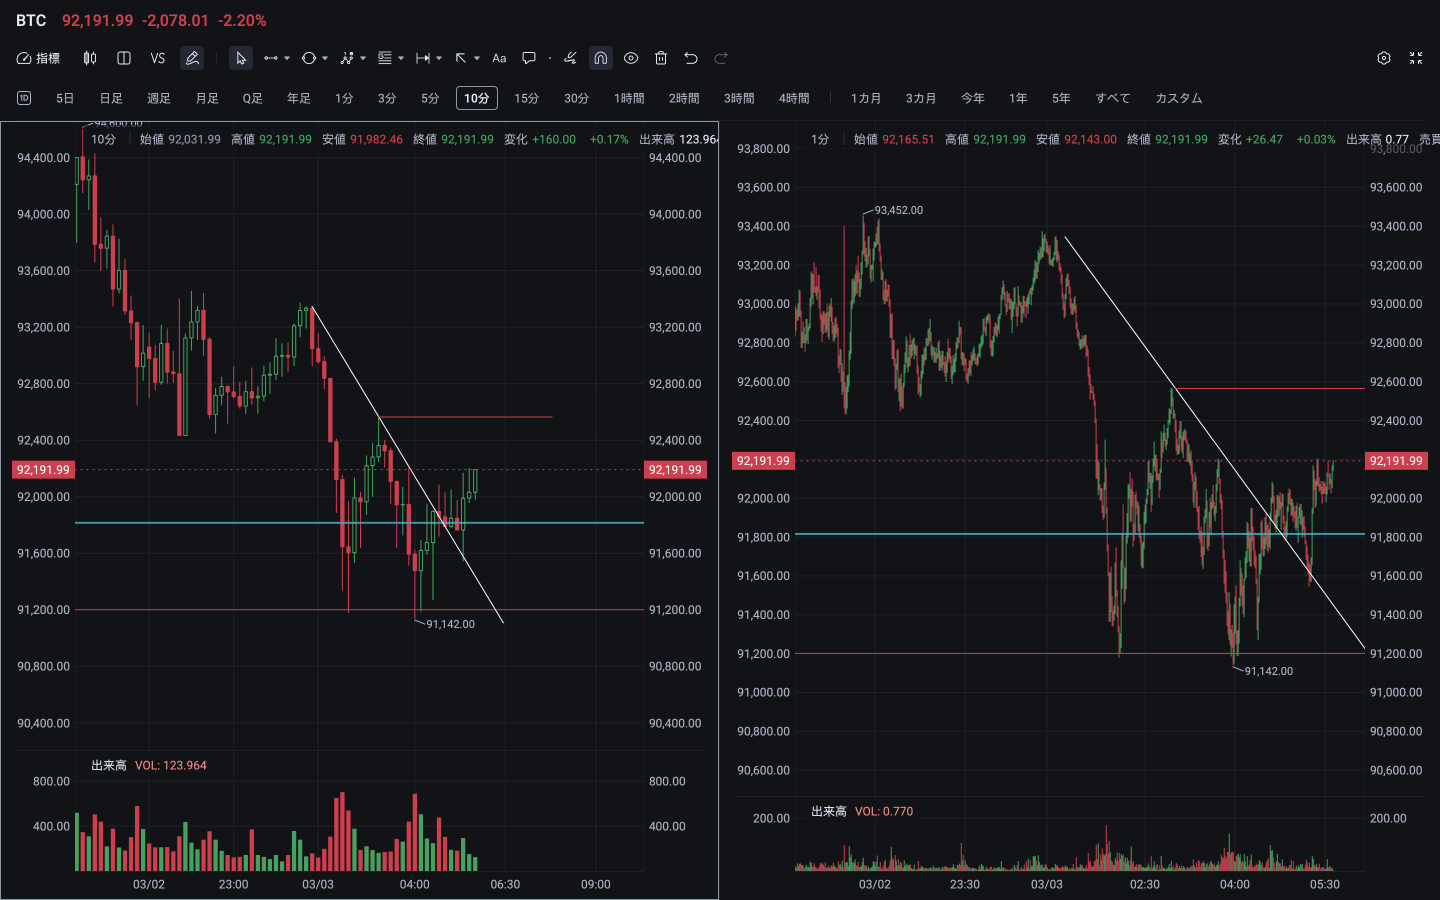1440x900 pixels.
Task: Redo the last undone action
Action: [721, 58]
